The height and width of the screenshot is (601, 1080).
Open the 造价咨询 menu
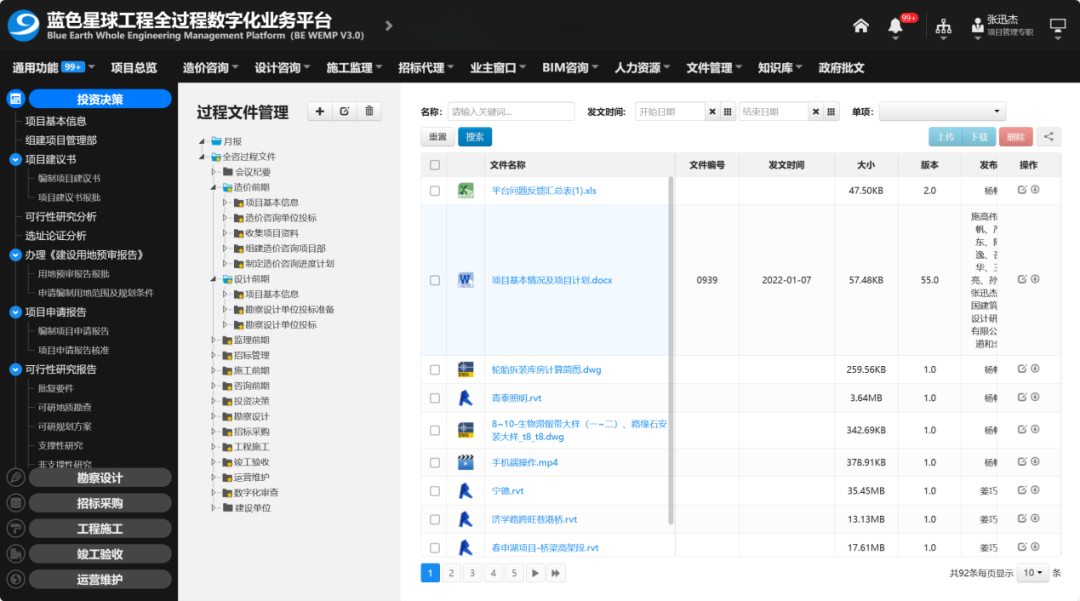click(210, 68)
